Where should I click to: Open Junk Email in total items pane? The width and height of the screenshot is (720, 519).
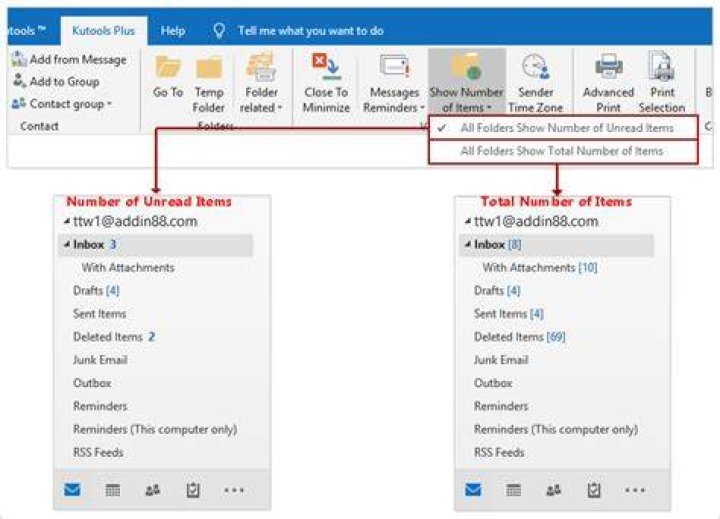pos(501,360)
